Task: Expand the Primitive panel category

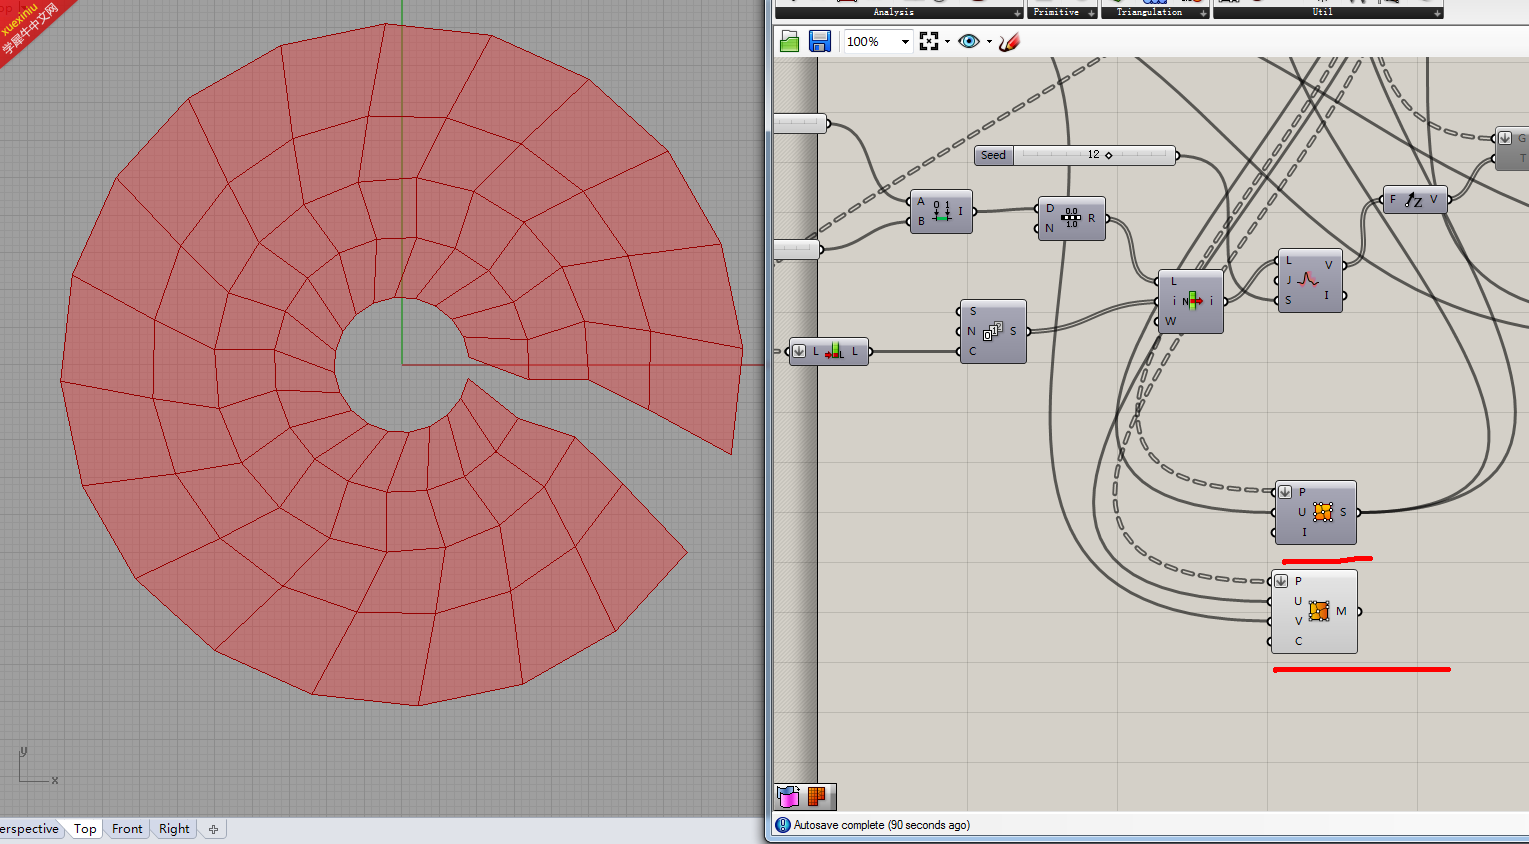Action: (x=1062, y=12)
